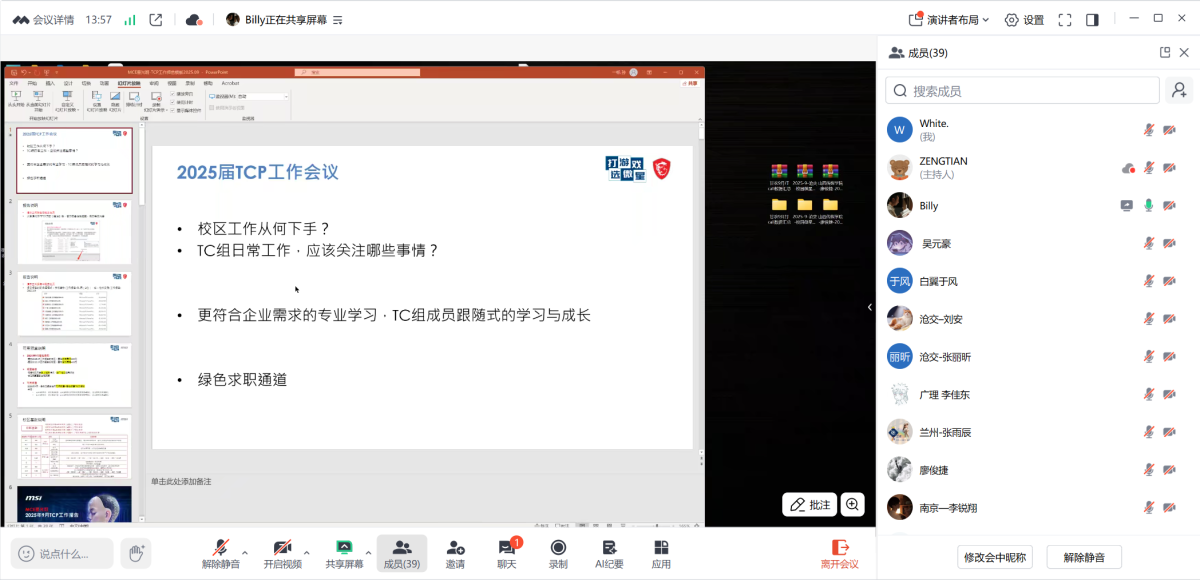The image size is (1200, 580).
Task: Click add member icon beside search
Action: pos(1180,91)
